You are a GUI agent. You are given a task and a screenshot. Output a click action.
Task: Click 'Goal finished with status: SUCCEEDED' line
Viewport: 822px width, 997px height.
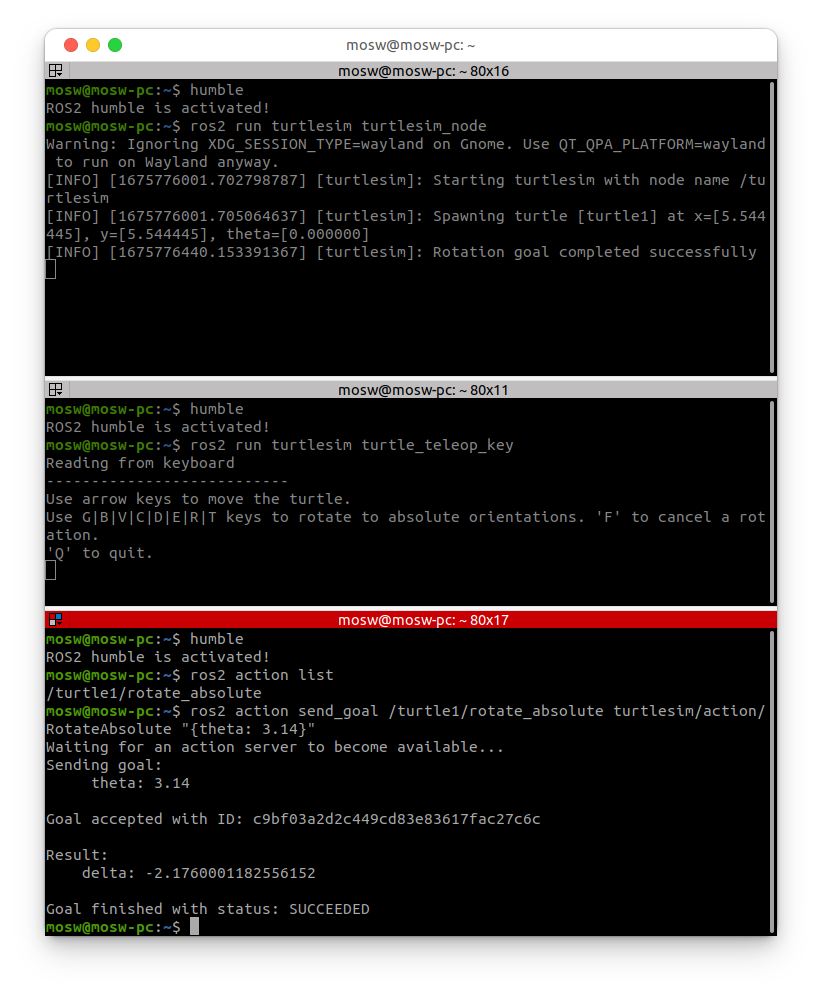coord(207,910)
